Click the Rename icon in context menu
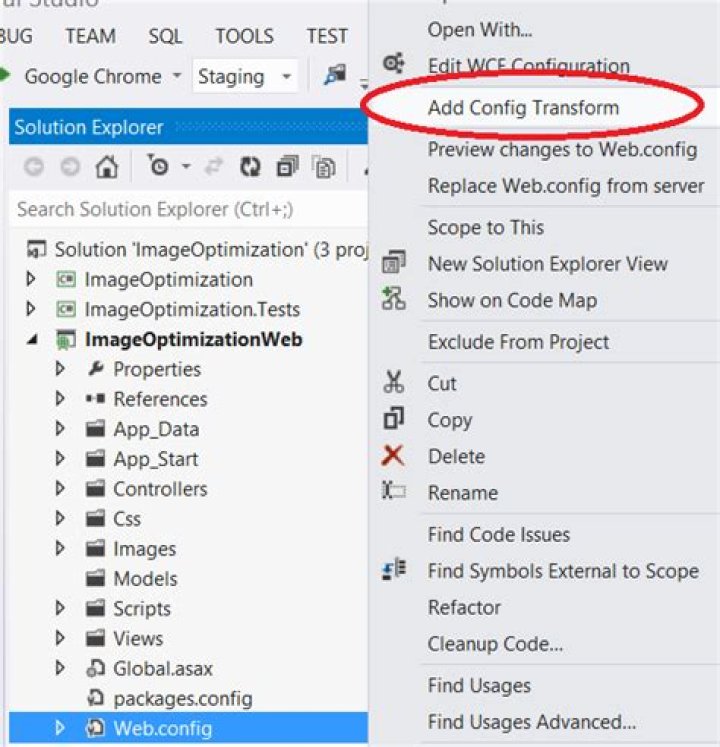The height and width of the screenshot is (747, 720). tap(394, 490)
